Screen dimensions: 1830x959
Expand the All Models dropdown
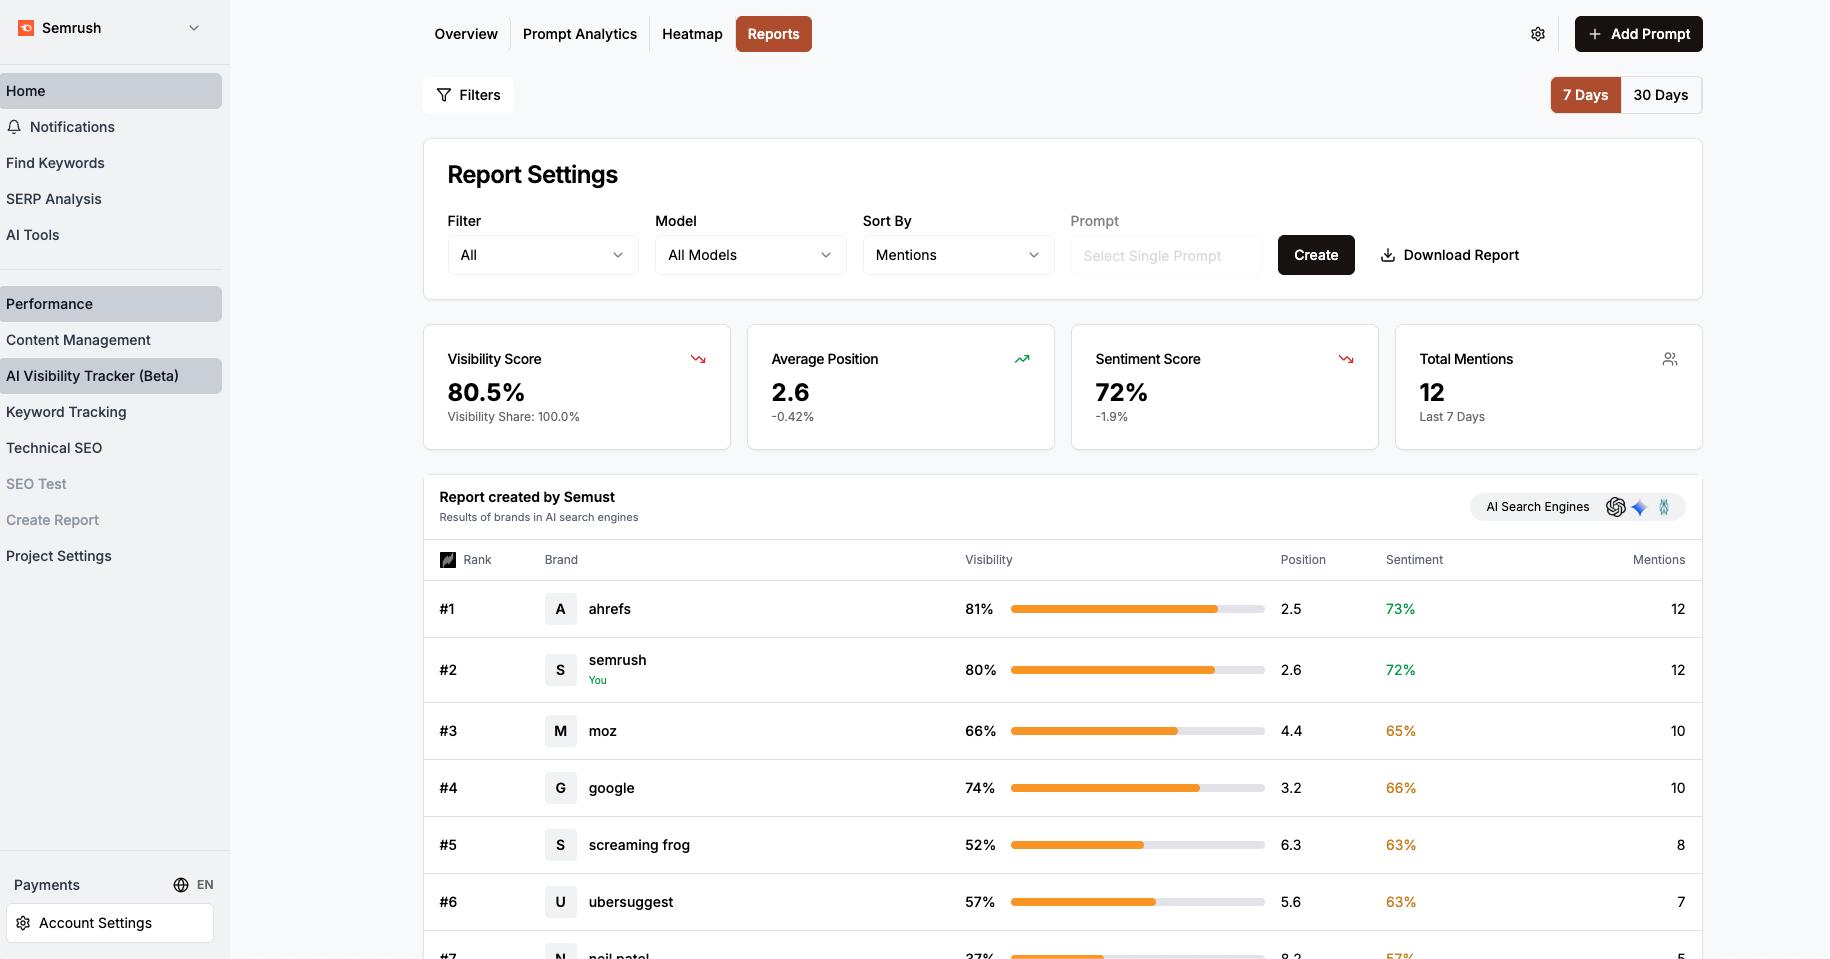point(751,255)
